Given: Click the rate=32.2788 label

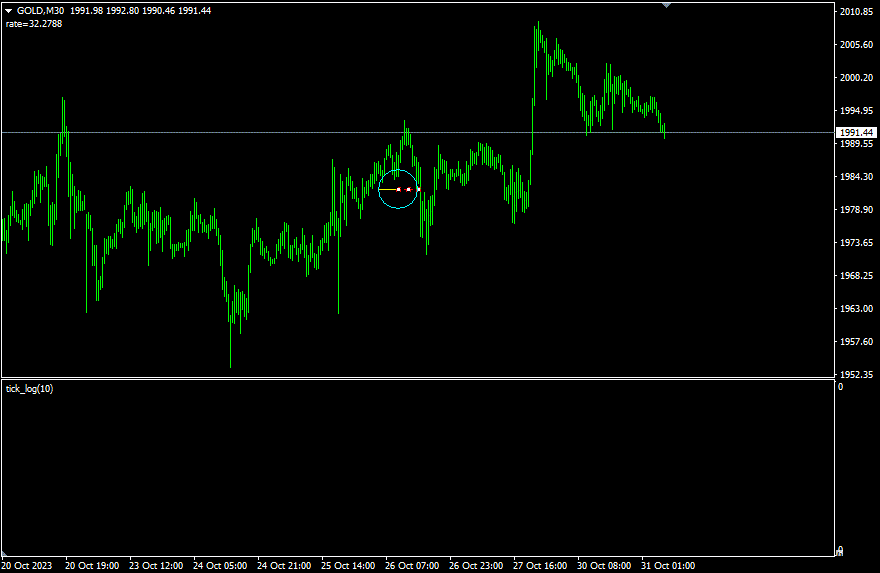Looking at the screenshot, I should [x=34, y=24].
